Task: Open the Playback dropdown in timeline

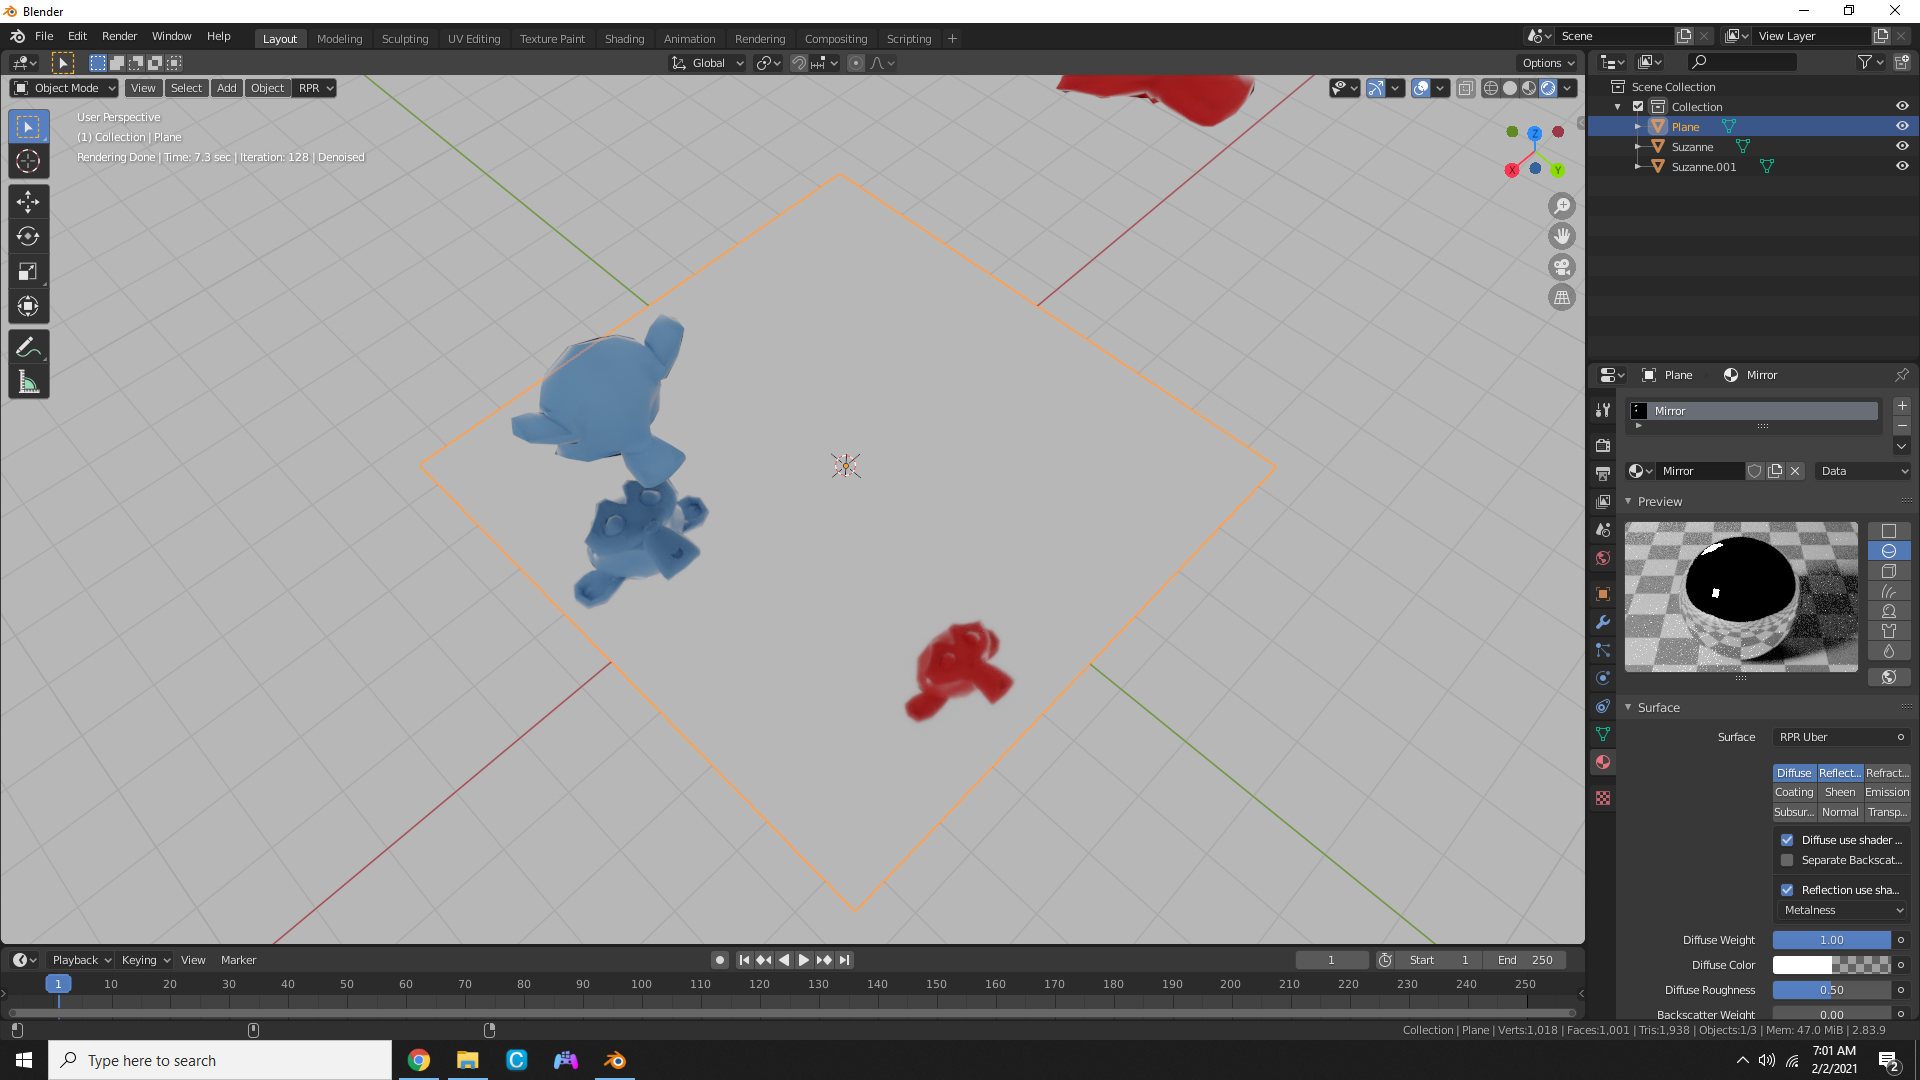Action: click(x=81, y=960)
